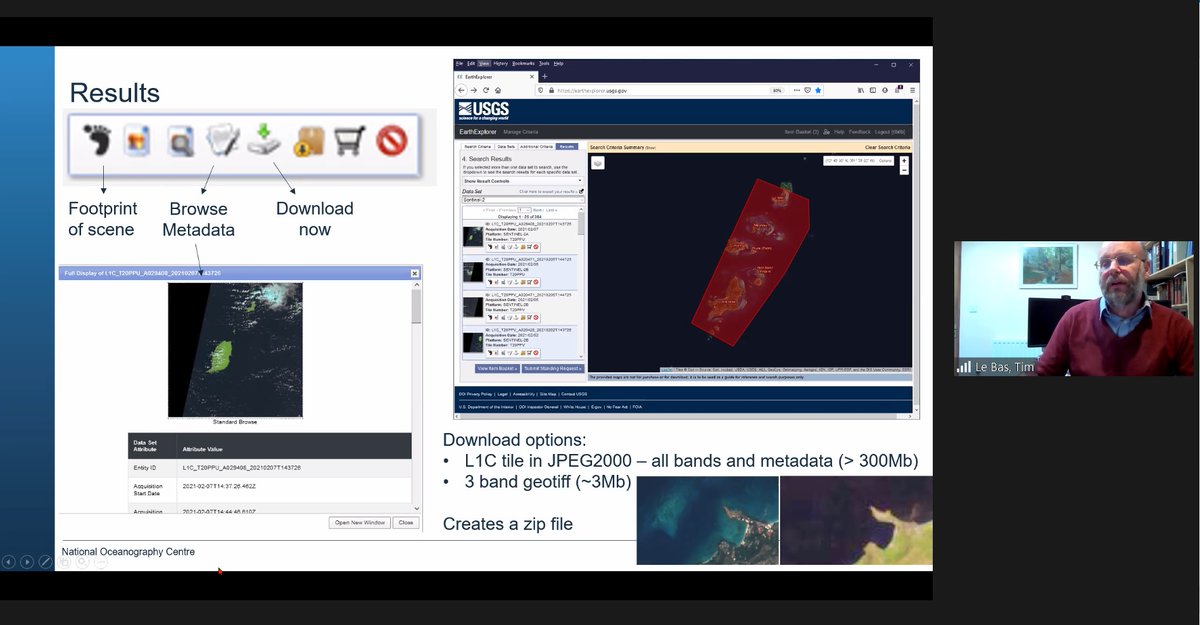Switch to the Data Sets tab
Screen dimensions: 1200x625
[505, 146]
